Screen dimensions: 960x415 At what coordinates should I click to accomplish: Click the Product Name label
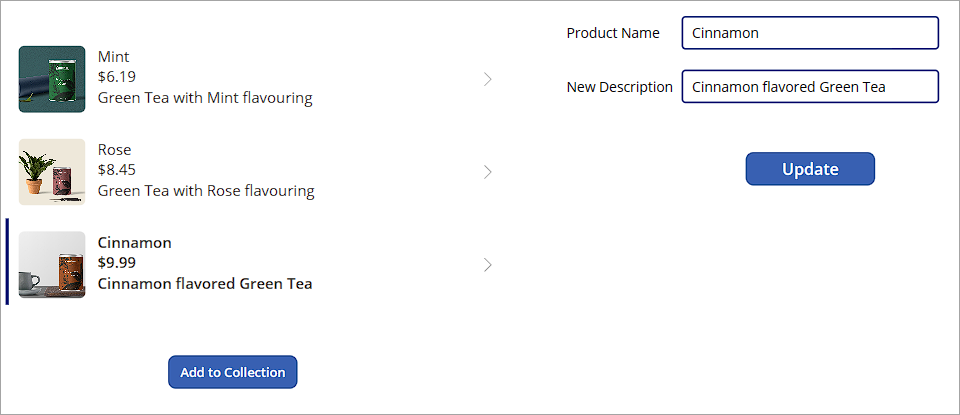613,33
